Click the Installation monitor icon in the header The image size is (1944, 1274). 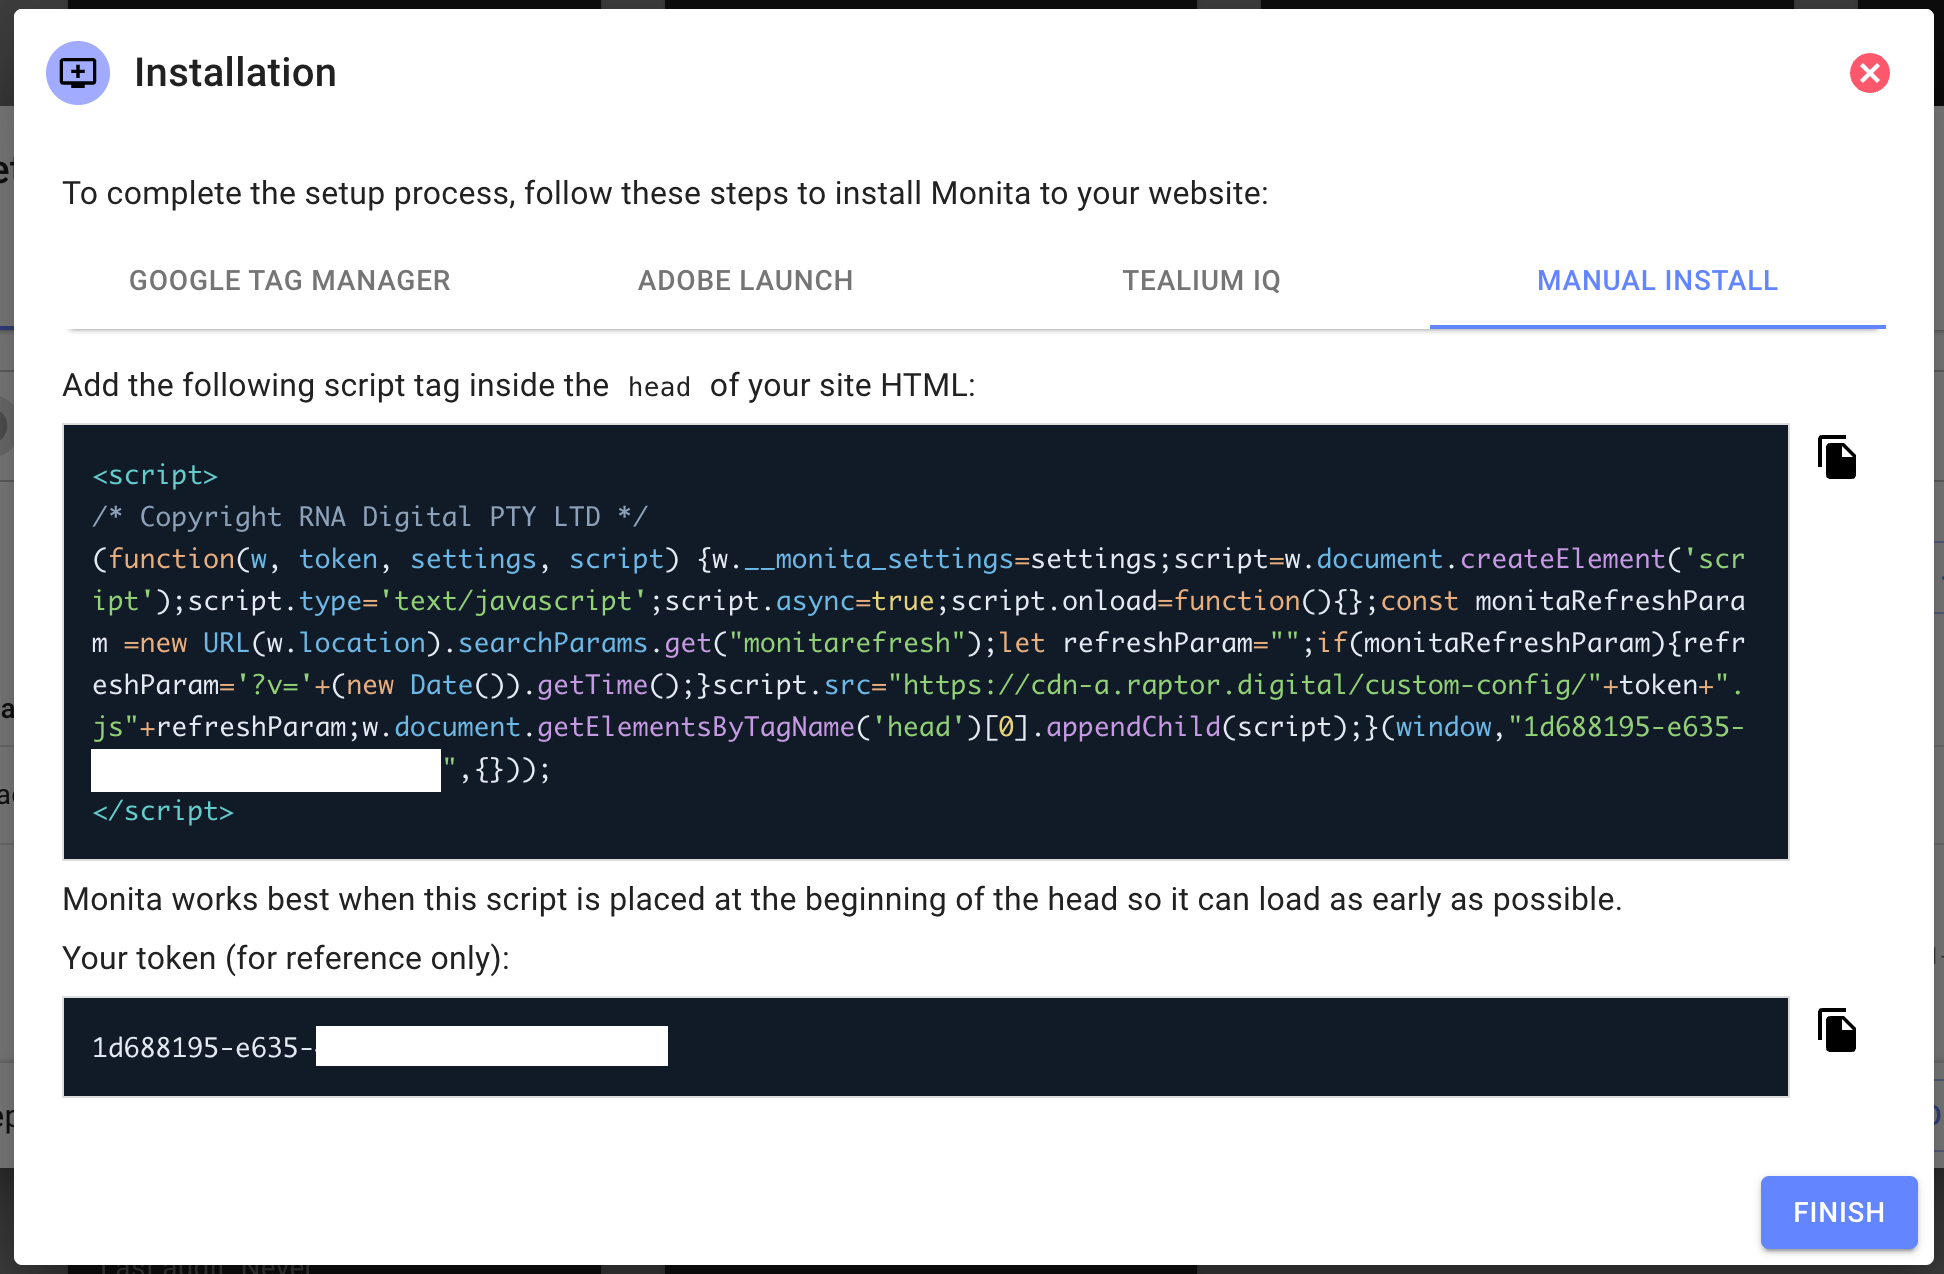coord(77,72)
